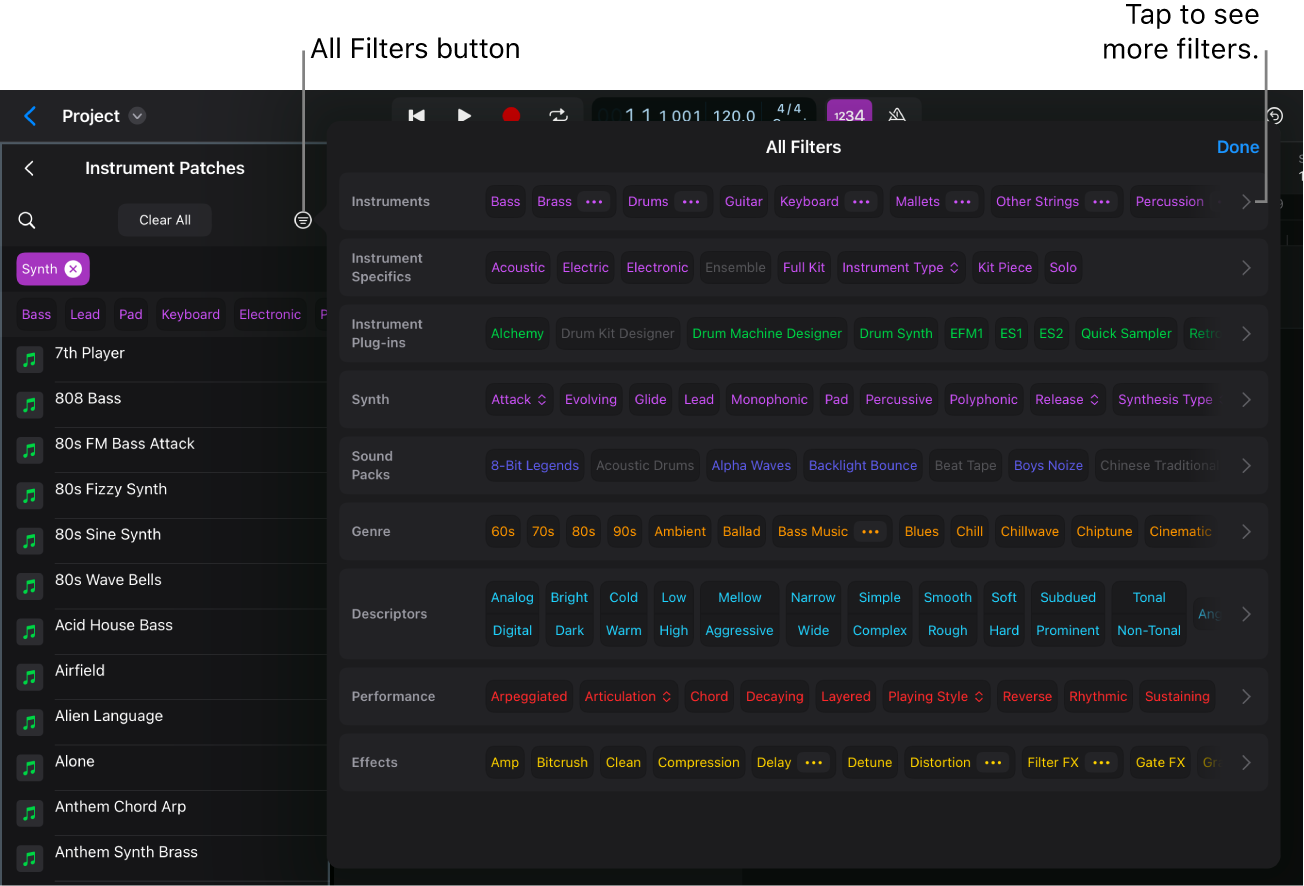This screenshot has width=1304, height=886.
Task: Click the Anthem Chord Arp patch icon
Action: 30,813
